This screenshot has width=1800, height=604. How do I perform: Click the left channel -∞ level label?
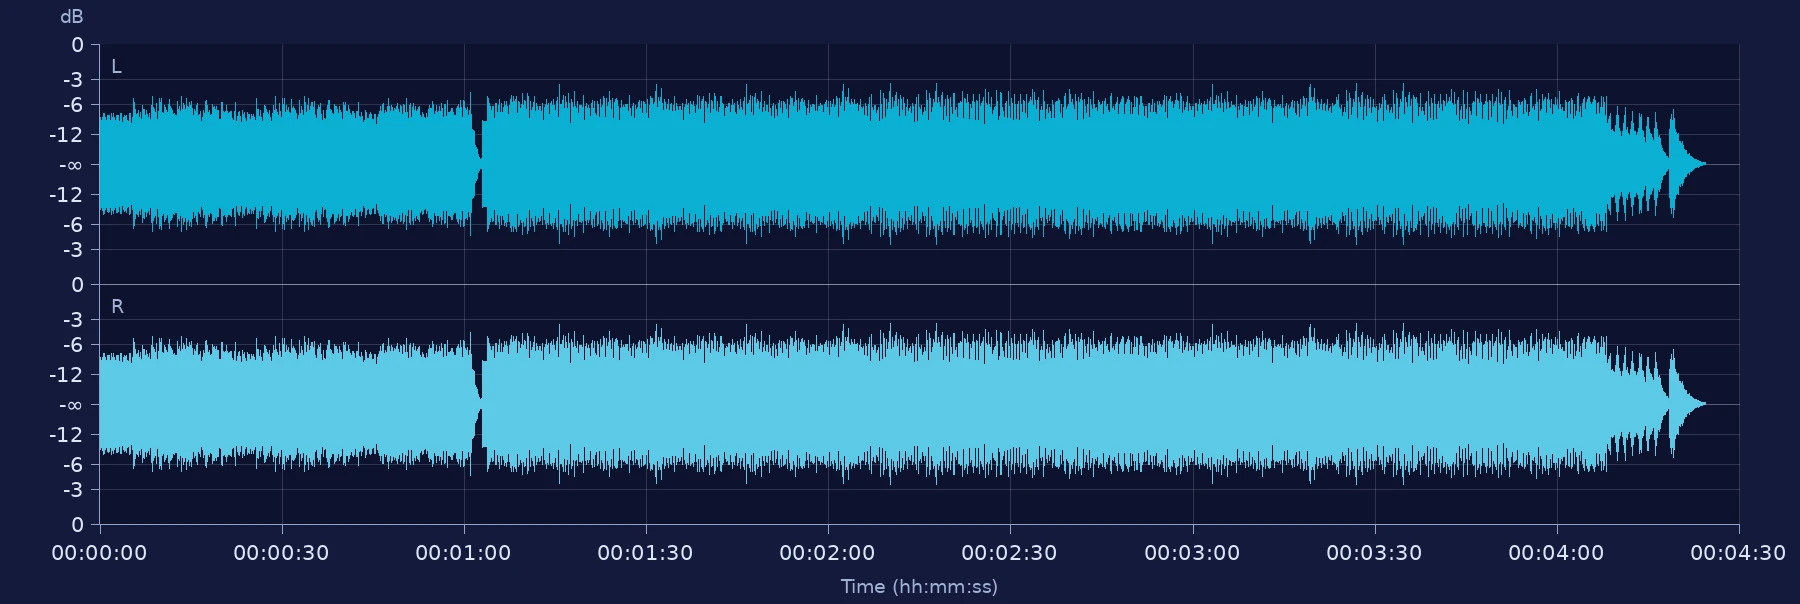71,165
